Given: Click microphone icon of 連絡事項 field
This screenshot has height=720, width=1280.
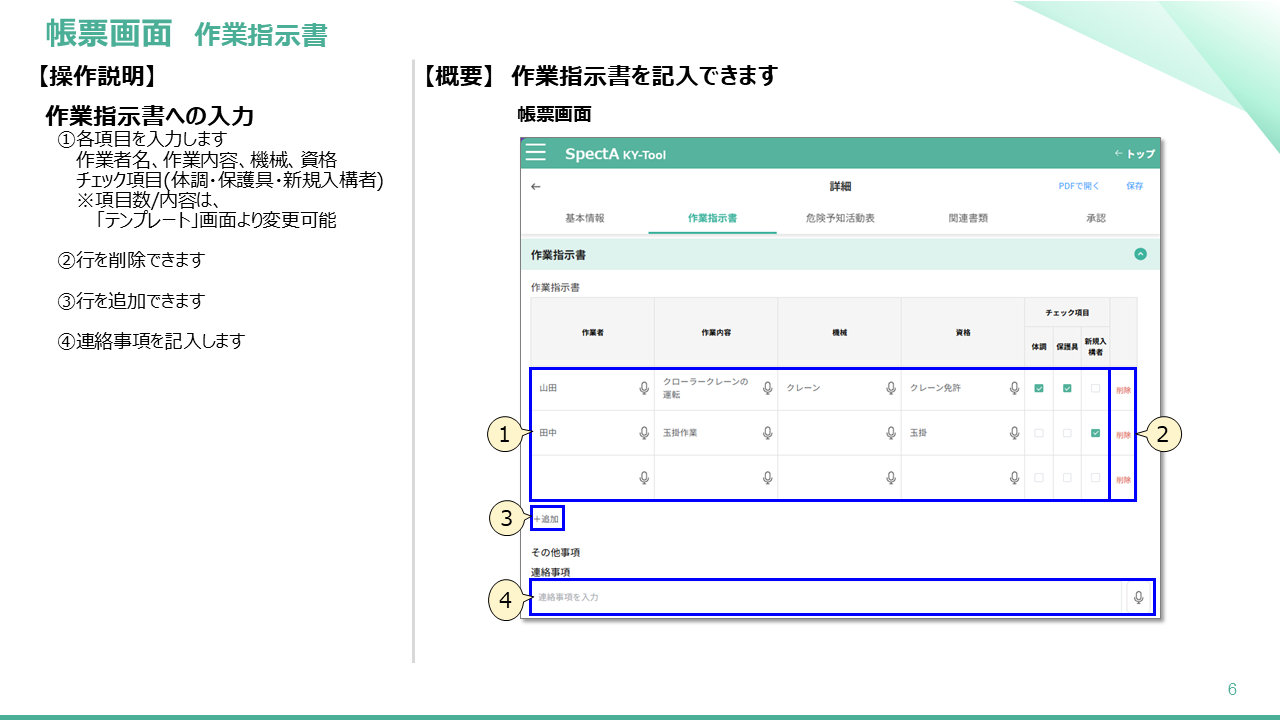Looking at the screenshot, I should pos(1138,597).
